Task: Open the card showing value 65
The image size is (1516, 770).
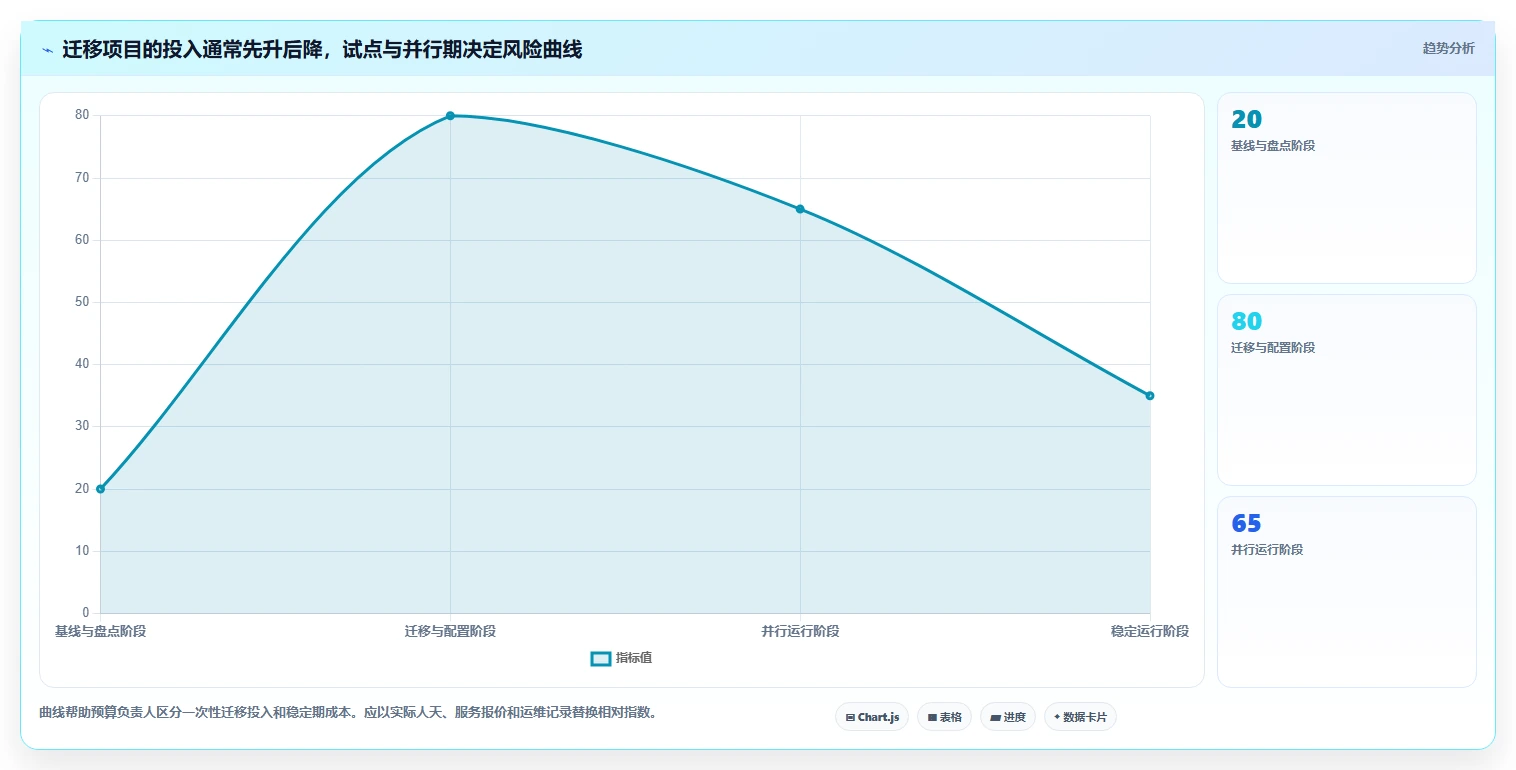Action: (x=1346, y=592)
